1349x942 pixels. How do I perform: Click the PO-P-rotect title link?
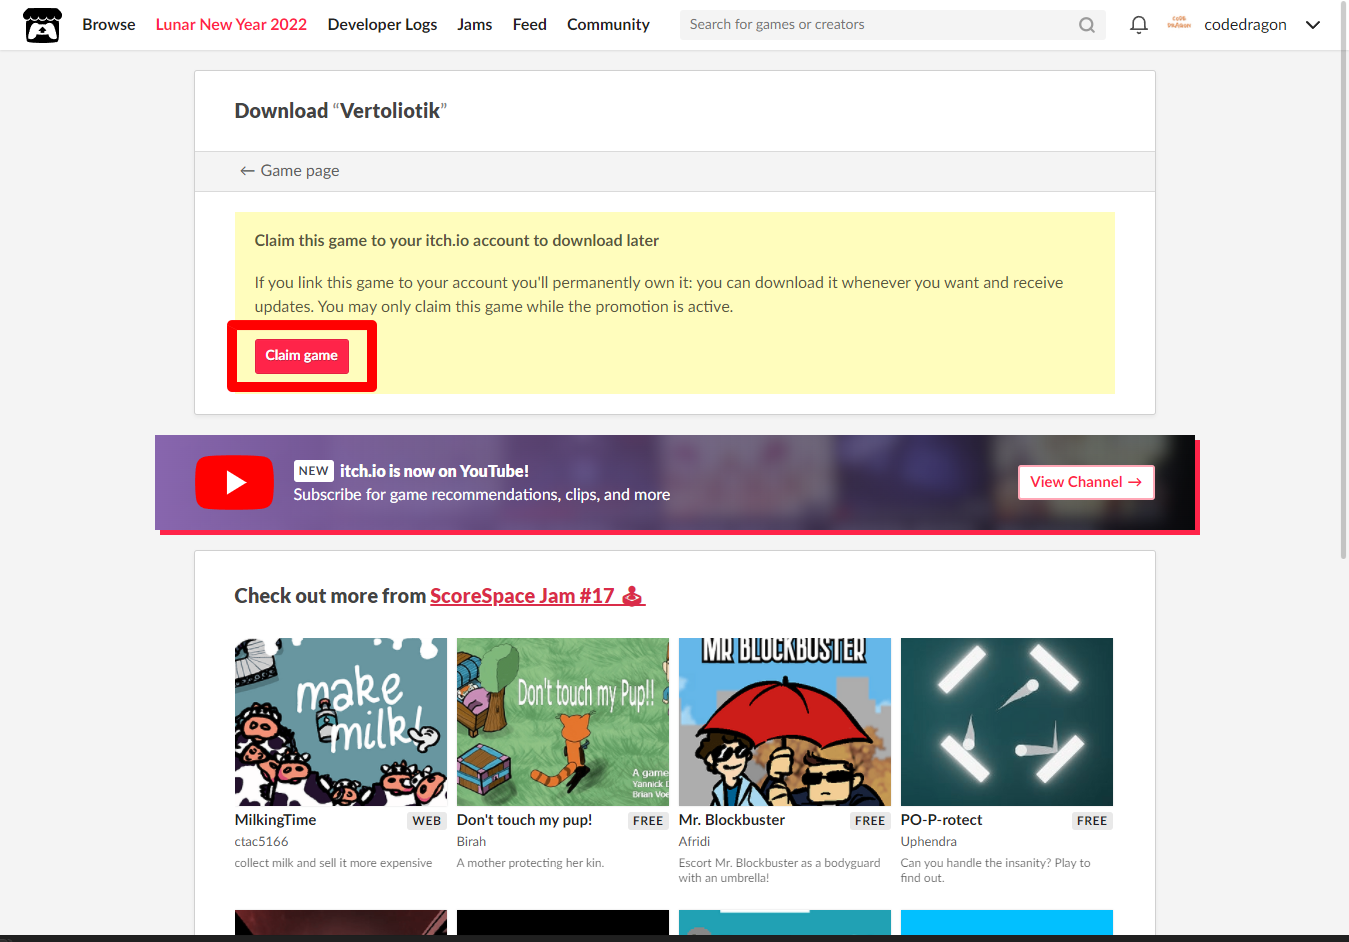pyautogui.click(x=941, y=820)
